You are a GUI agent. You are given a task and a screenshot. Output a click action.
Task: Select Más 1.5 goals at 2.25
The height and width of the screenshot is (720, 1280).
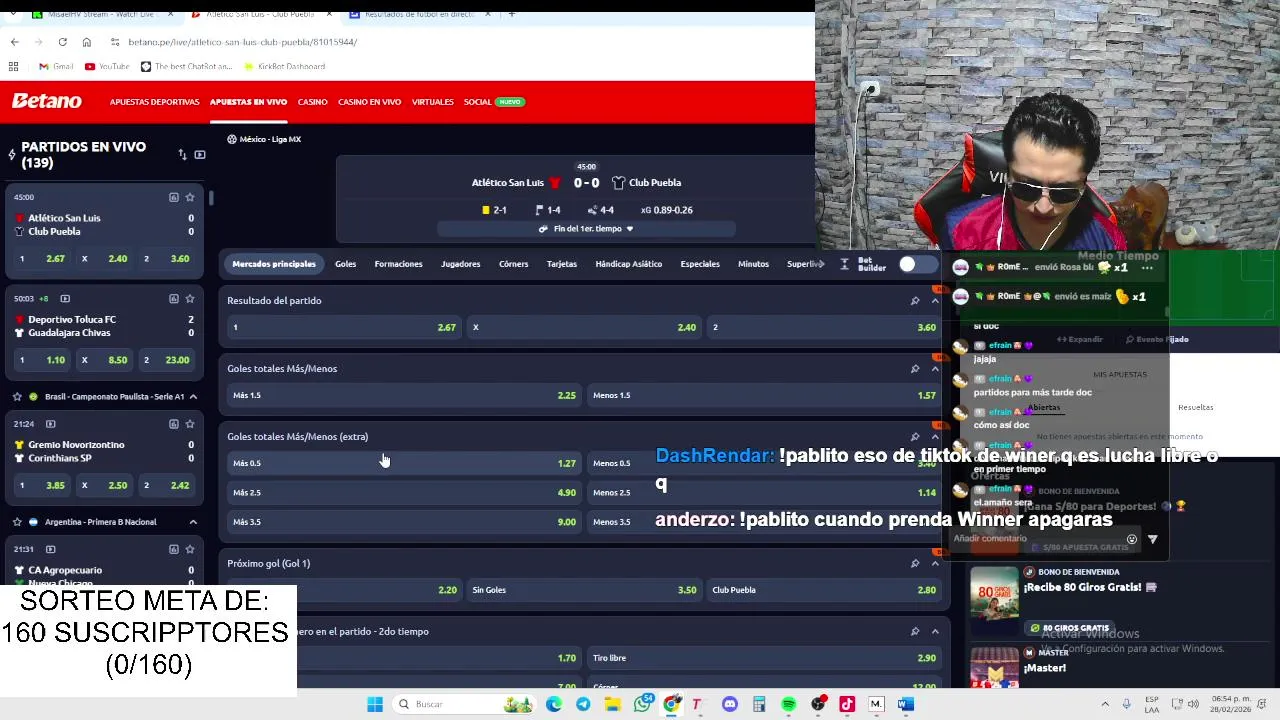[404, 395]
